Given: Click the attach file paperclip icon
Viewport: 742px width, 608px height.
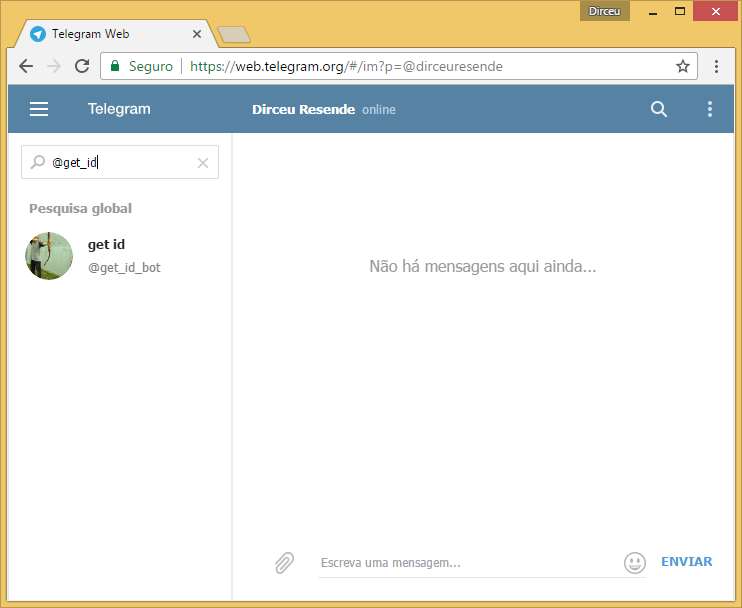Looking at the screenshot, I should 284,563.
